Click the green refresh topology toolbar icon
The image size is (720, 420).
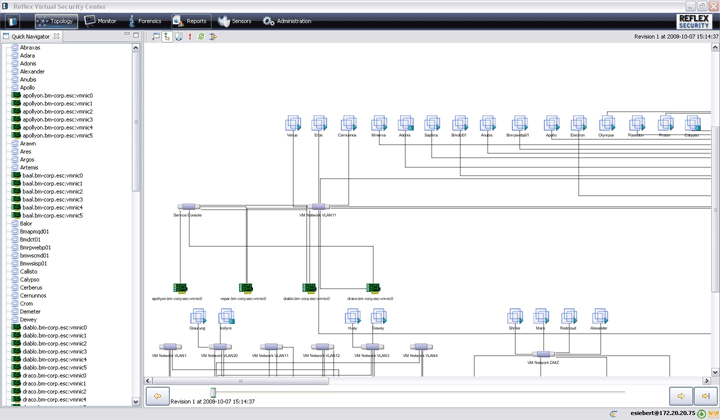(201, 36)
